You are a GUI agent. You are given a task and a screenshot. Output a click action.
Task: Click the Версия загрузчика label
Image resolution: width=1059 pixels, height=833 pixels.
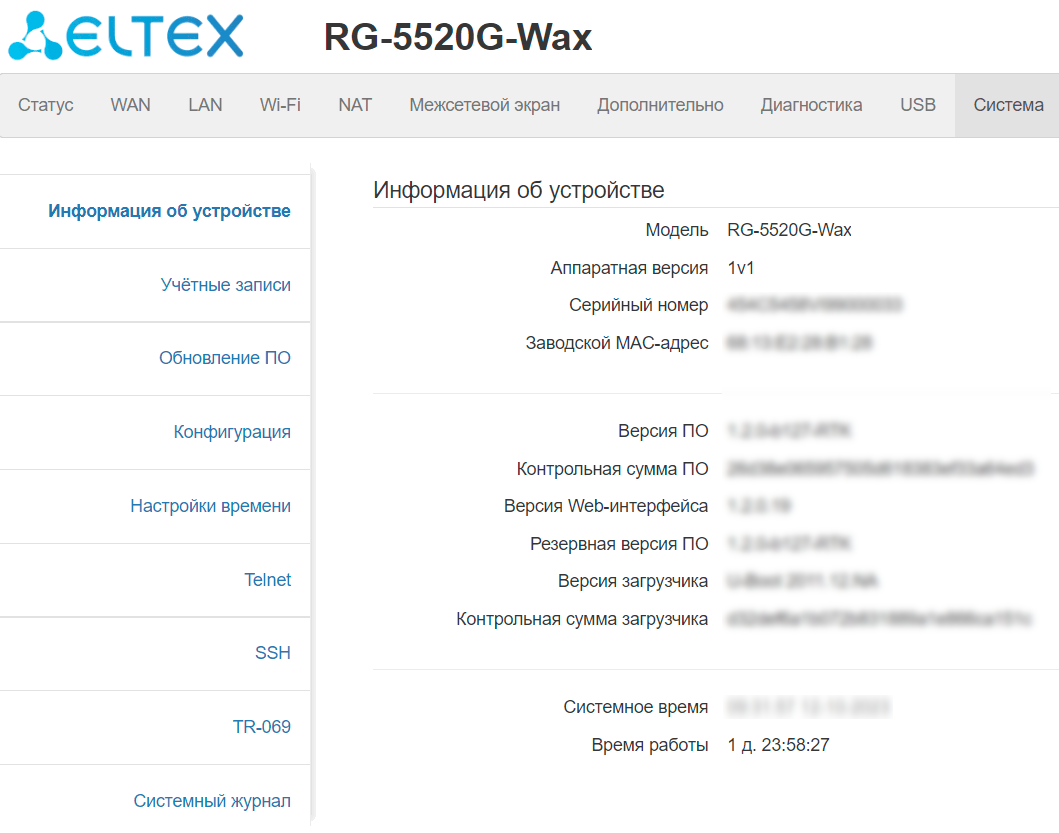[x=632, y=581]
